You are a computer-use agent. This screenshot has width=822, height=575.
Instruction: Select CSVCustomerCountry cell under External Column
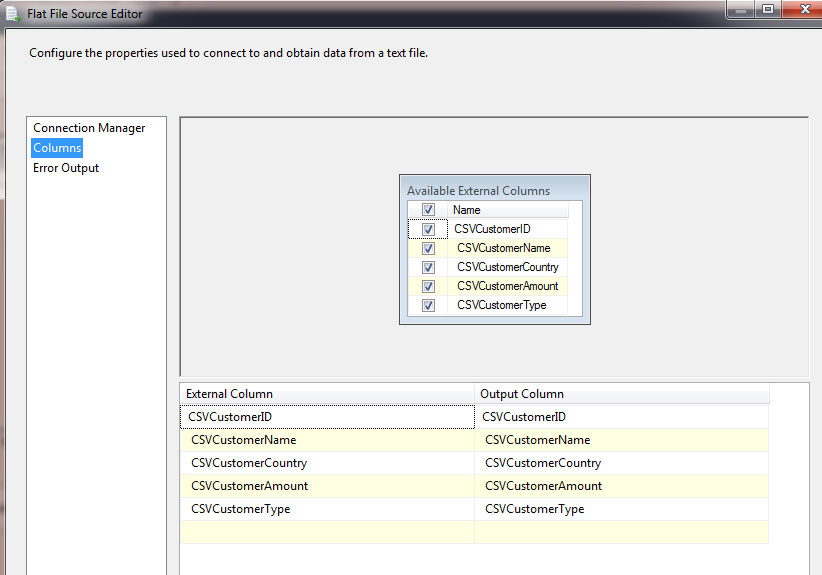[327, 463]
